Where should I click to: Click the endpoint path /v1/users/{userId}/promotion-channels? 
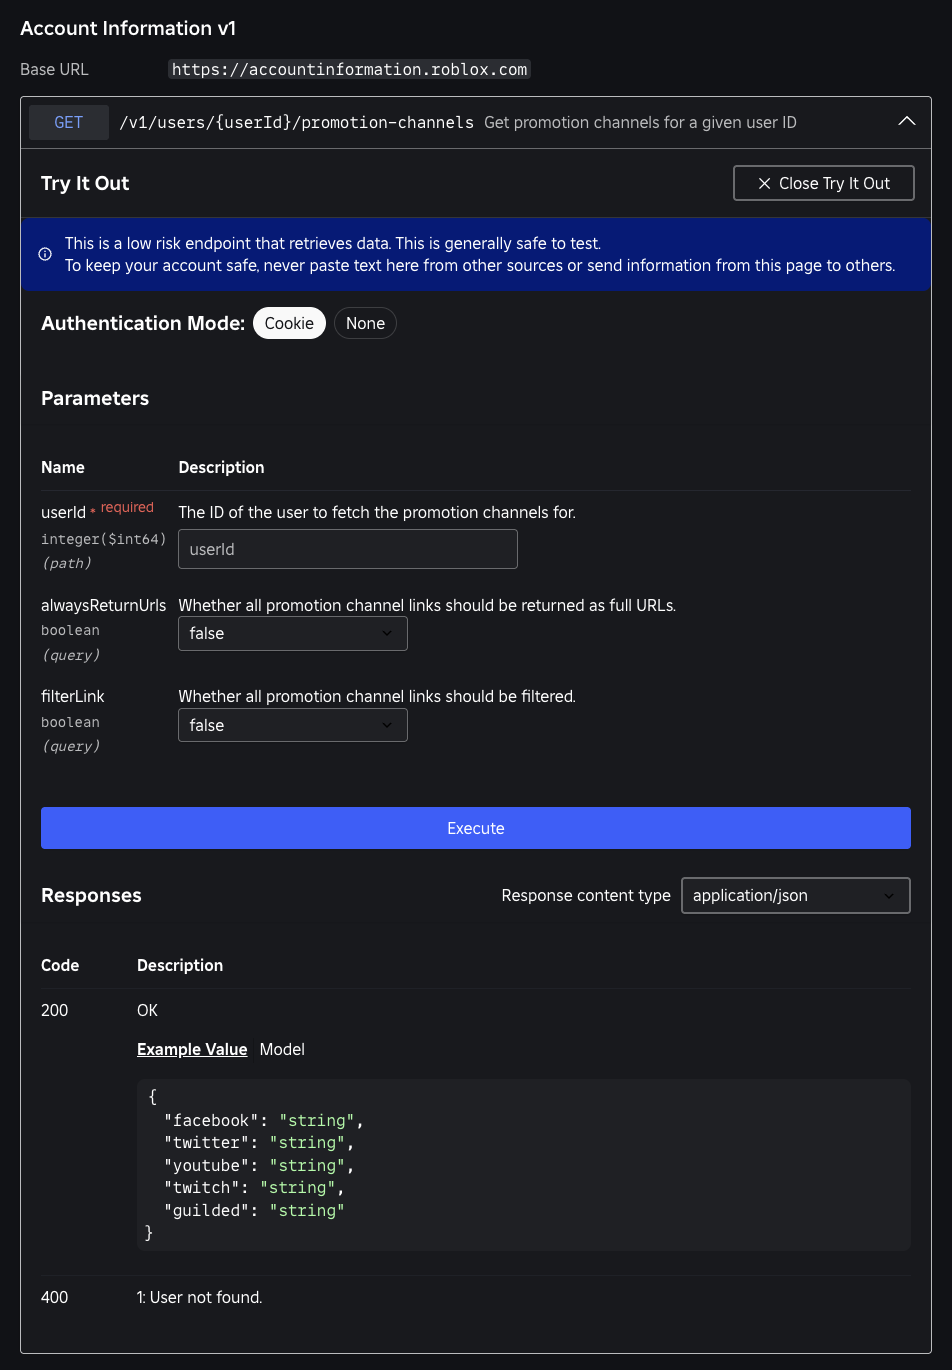click(x=295, y=122)
